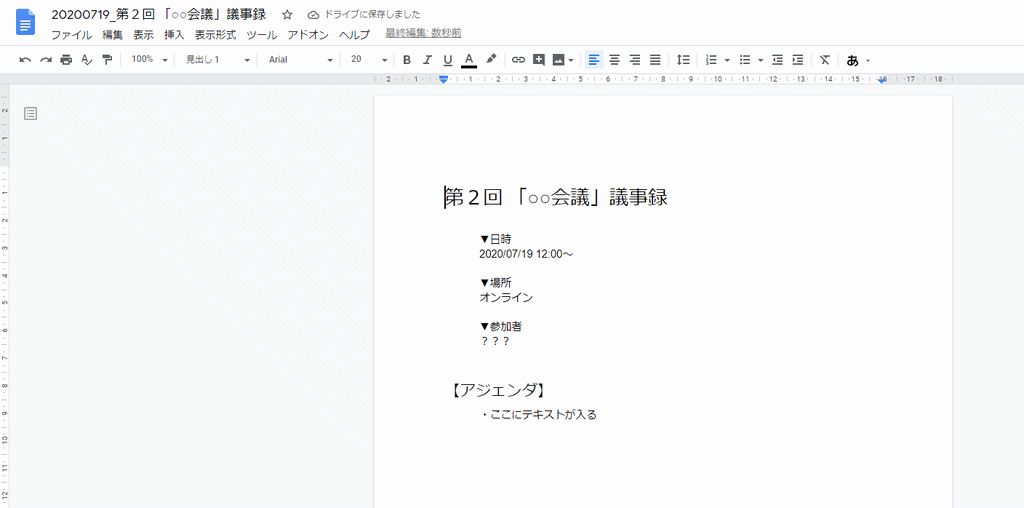Screen dimensions: 1024x508
Task: Enable center text alignment
Action: 615,60
